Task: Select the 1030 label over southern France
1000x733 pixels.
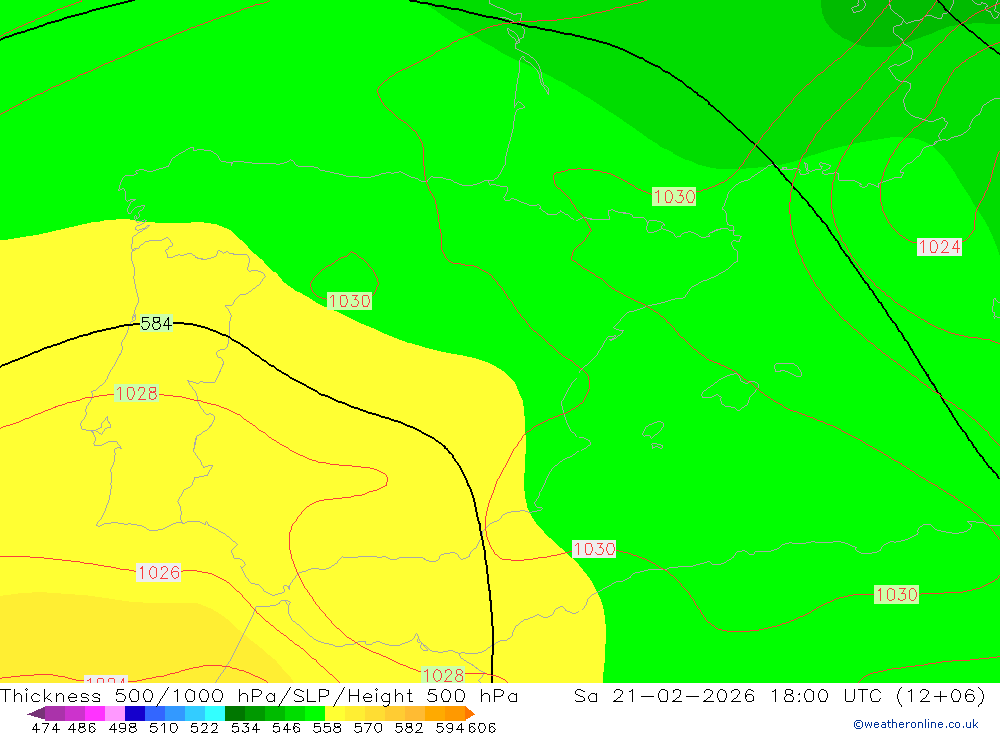Action: [674, 196]
